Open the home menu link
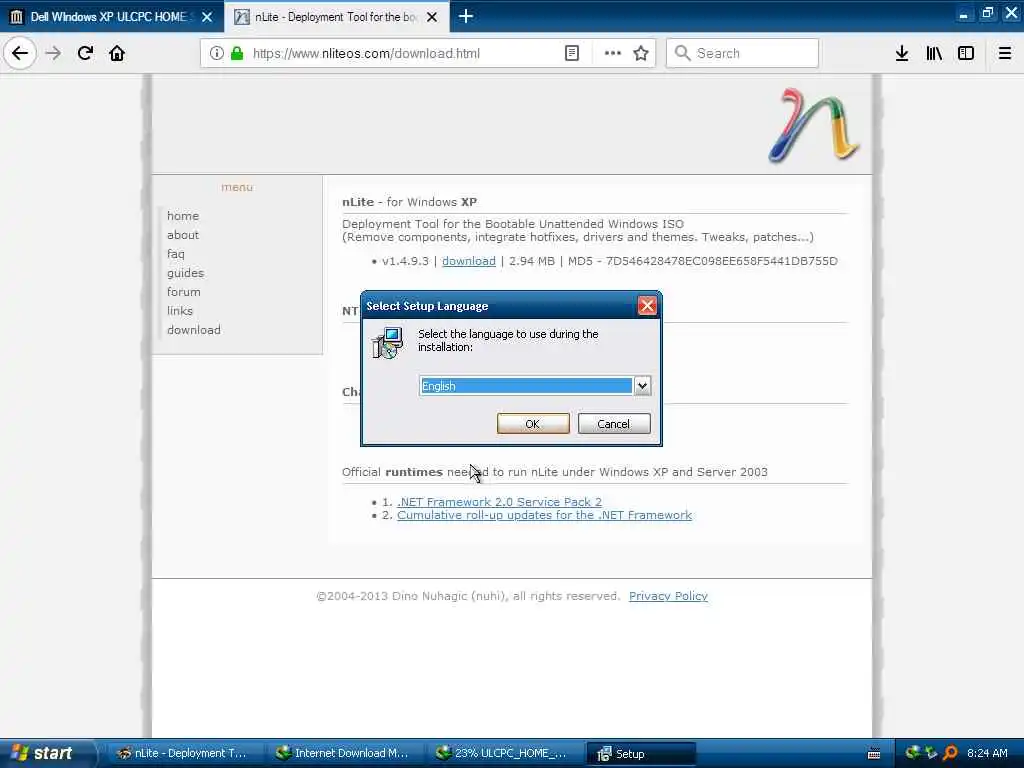This screenshot has width=1024, height=768. click(x=183, y=216)
